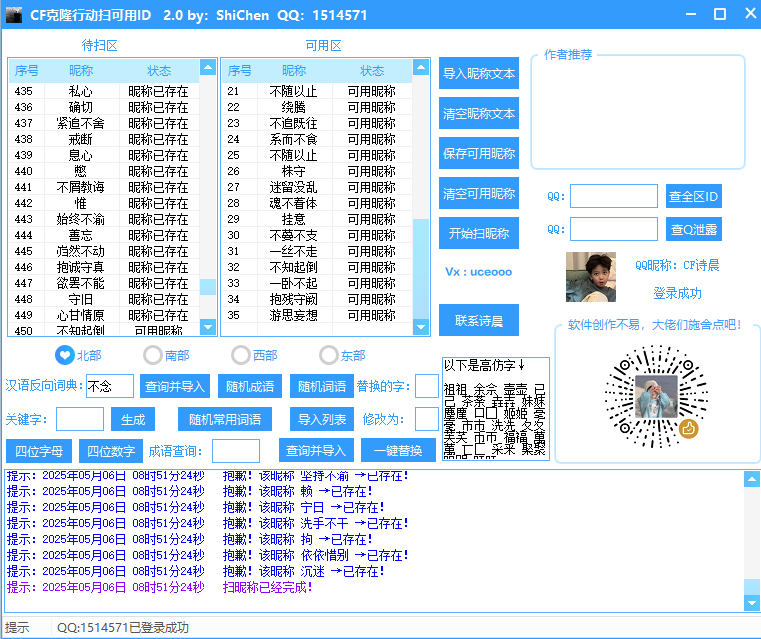Click 随机成语 button
The height and width of the screenshot is (639, 761).
tap(250, 386)
